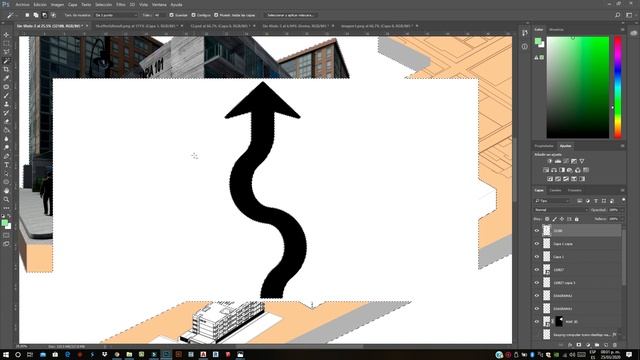Click the Create new group folder icon

[x=597, y=345]
